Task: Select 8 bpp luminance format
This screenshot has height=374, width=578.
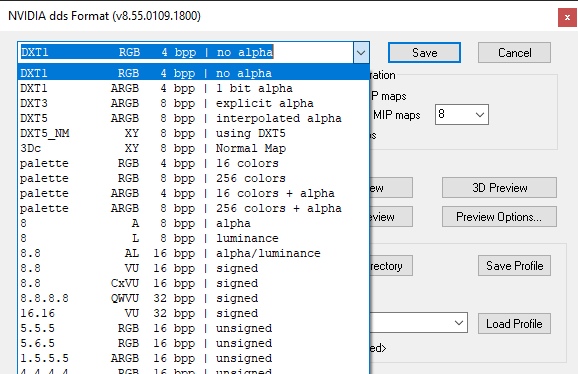Action: (x=194, y=238)
